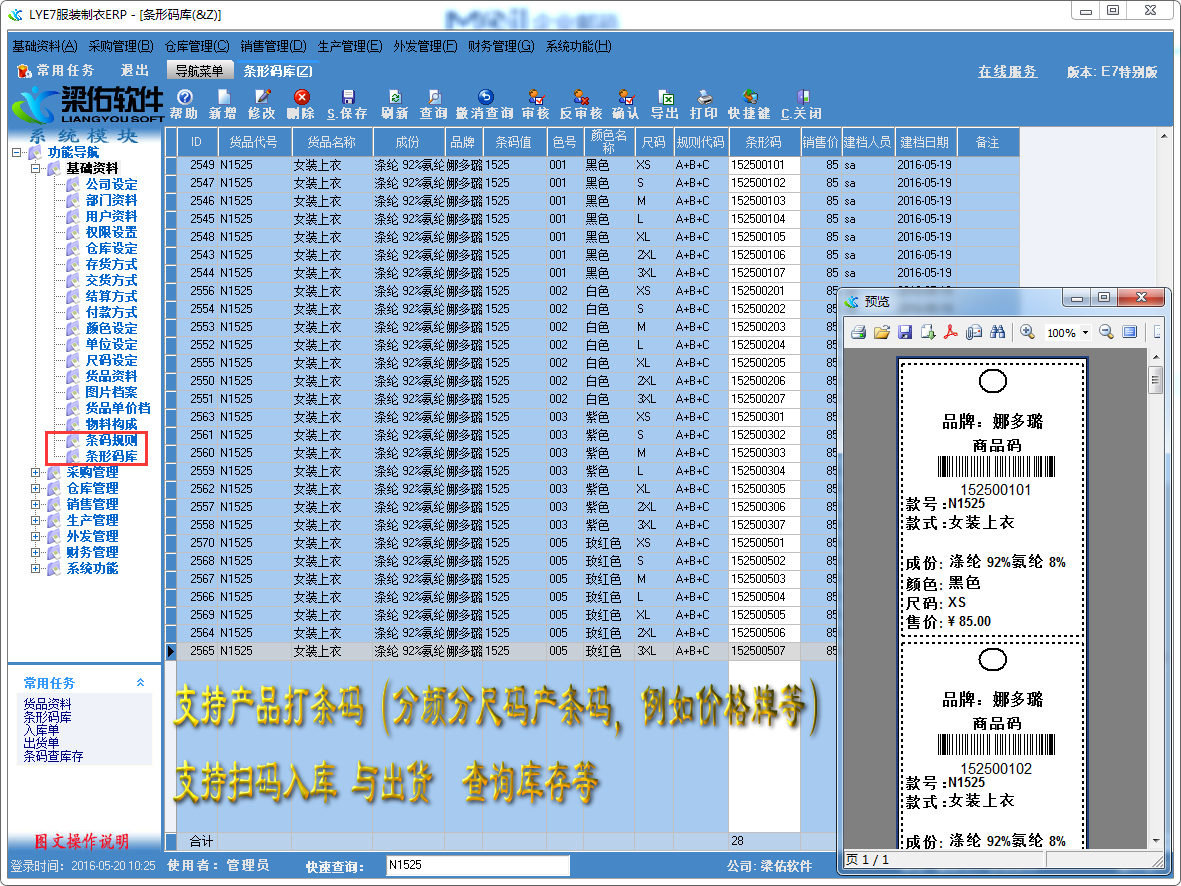Click the 退出 button
The height and width of the screenshot is (886, 1181).
point(135,70)
